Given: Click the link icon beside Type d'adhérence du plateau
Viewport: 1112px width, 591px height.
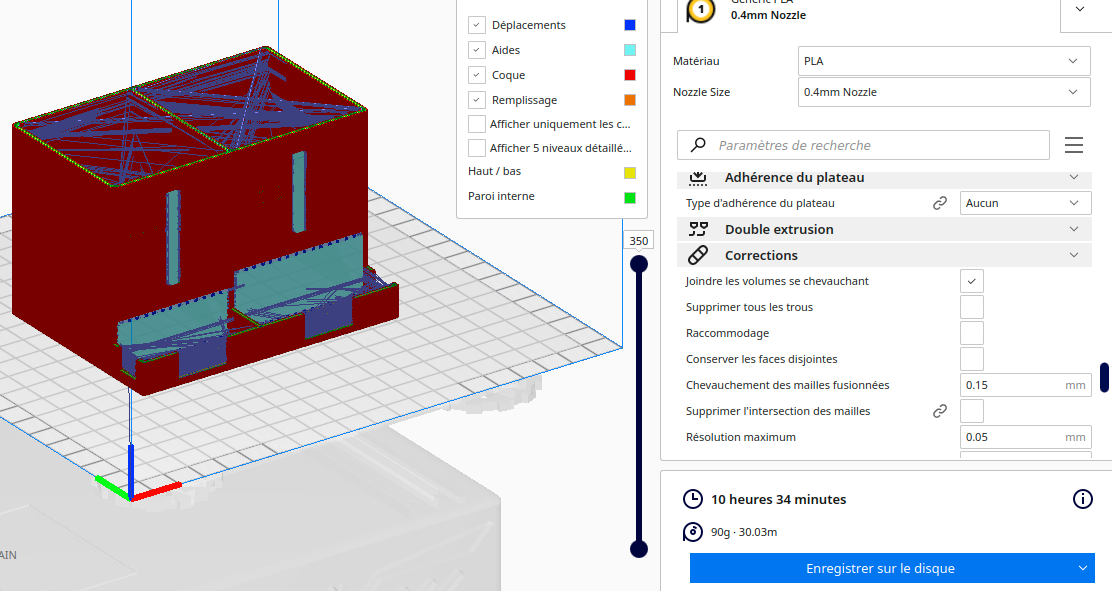Looking at the screenshot, I should pyautogui.click(x=940, y=203).
